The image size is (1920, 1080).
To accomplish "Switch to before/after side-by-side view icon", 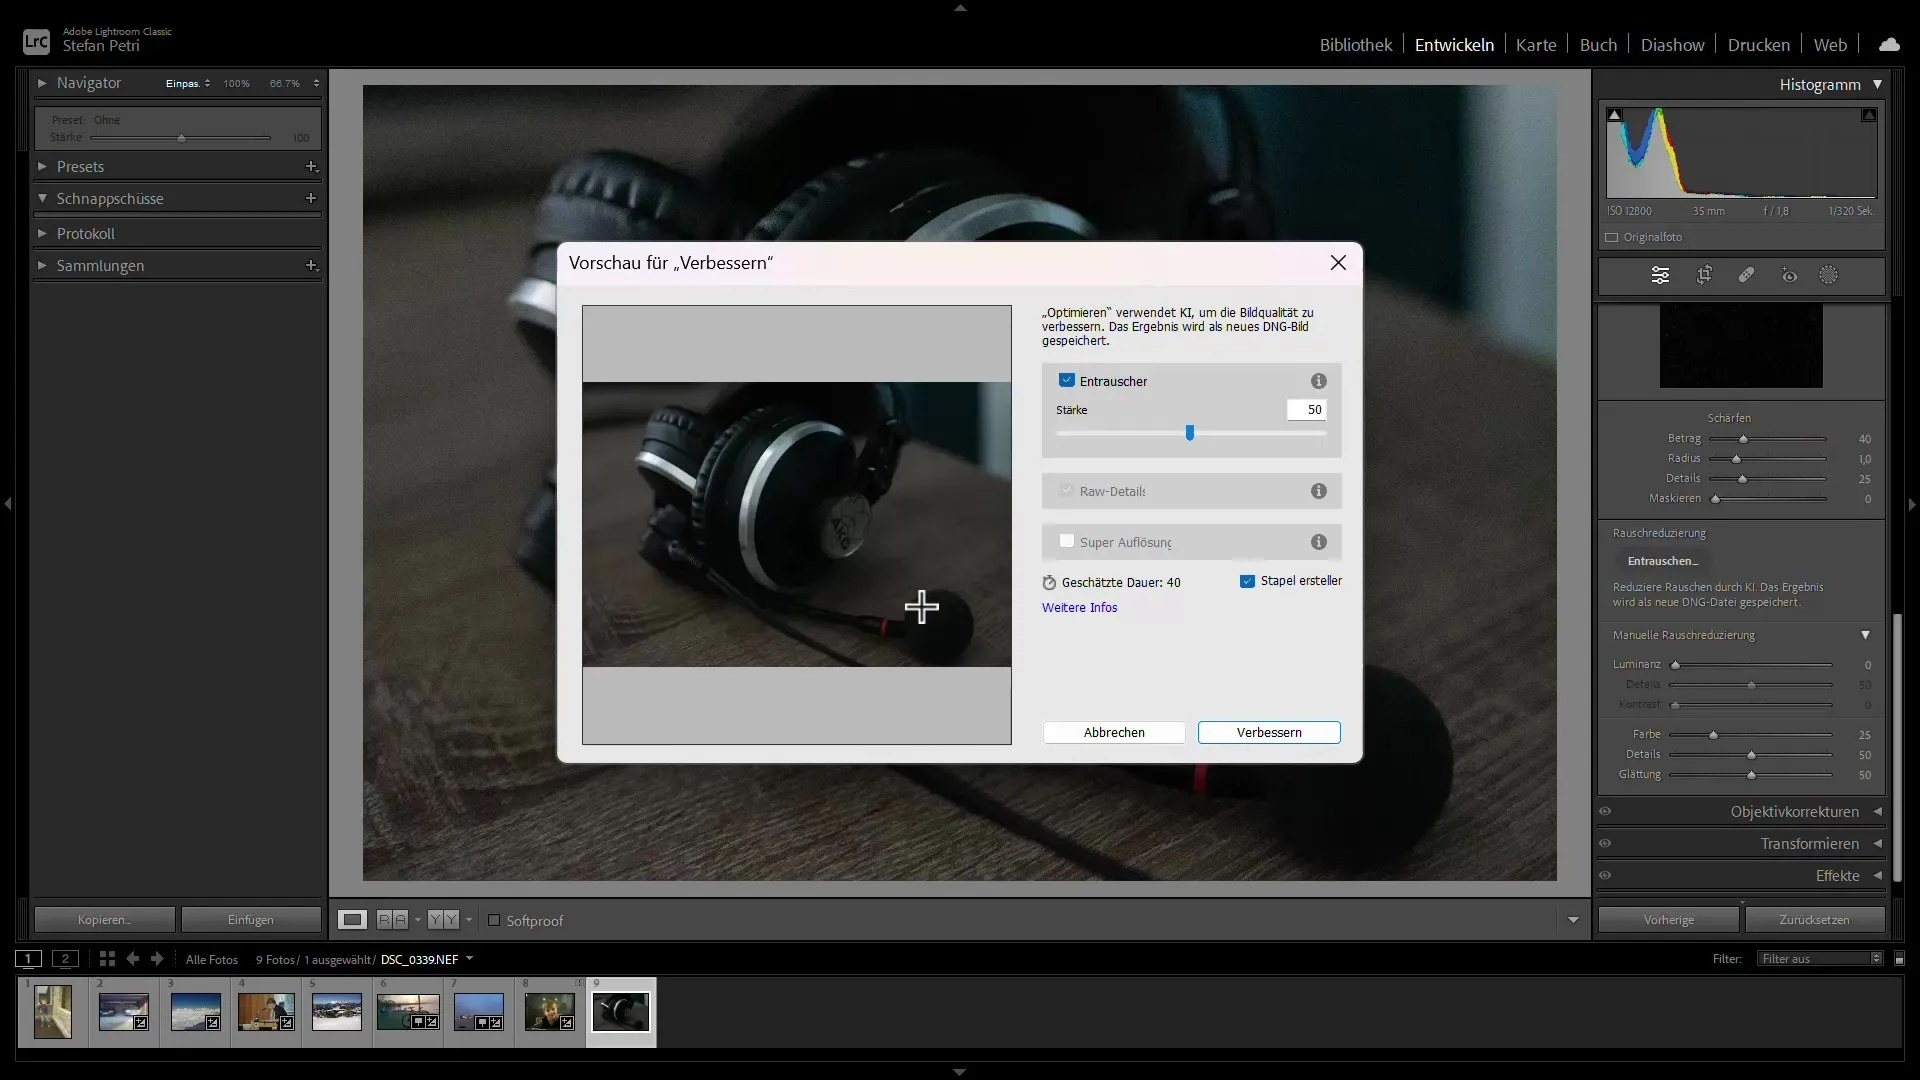I will [x=393, y=920].
